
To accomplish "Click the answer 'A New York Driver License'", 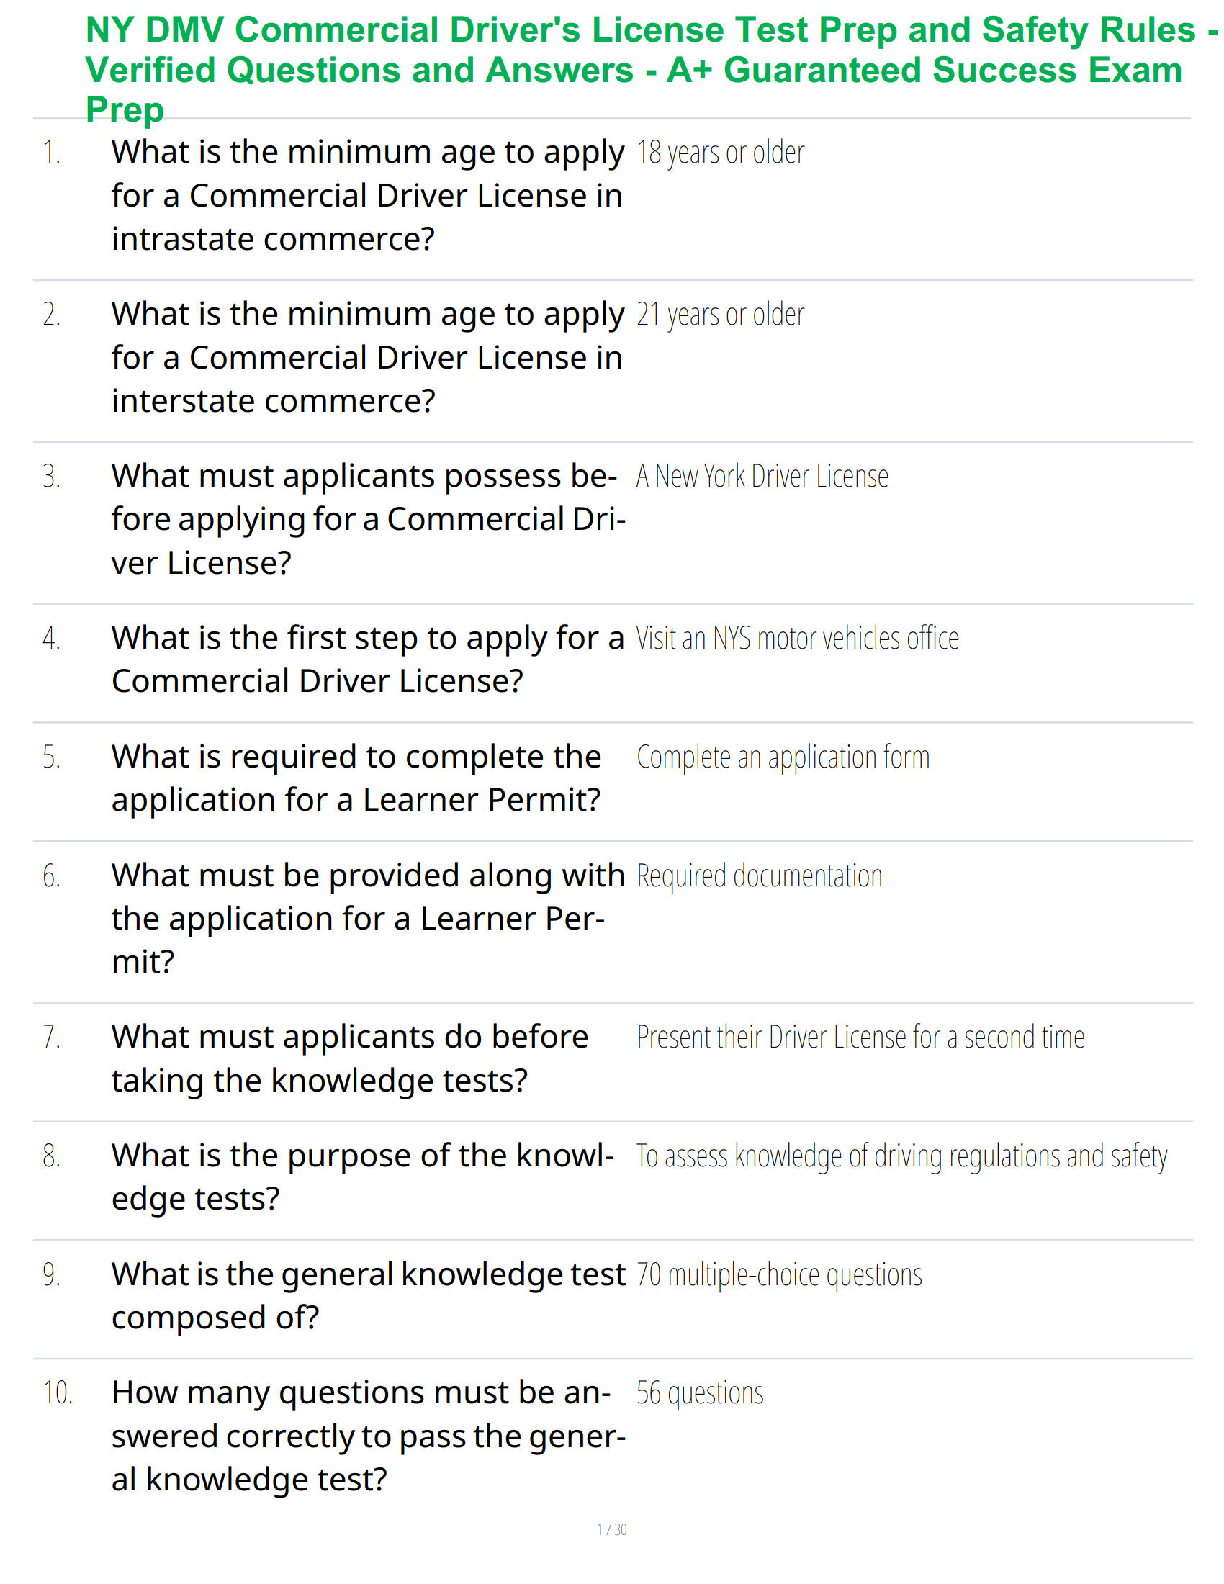I will click(x=762, y=477).
